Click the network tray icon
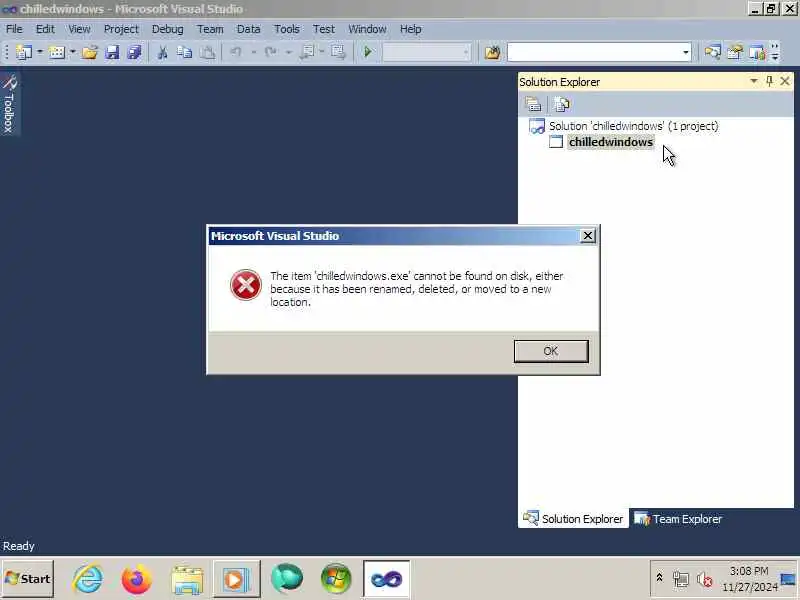 tap(681, 580)
